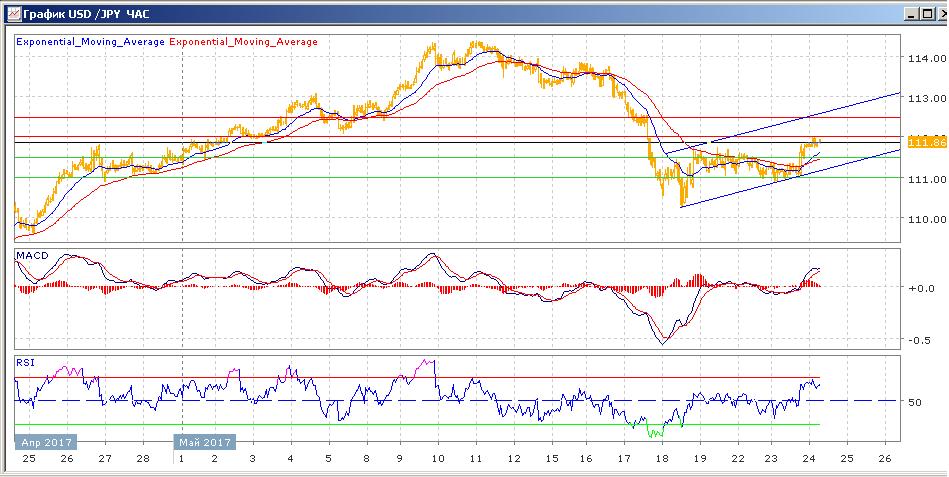Click the MACD indicator panel label
The image size is (949, 477).
point(31,257)
